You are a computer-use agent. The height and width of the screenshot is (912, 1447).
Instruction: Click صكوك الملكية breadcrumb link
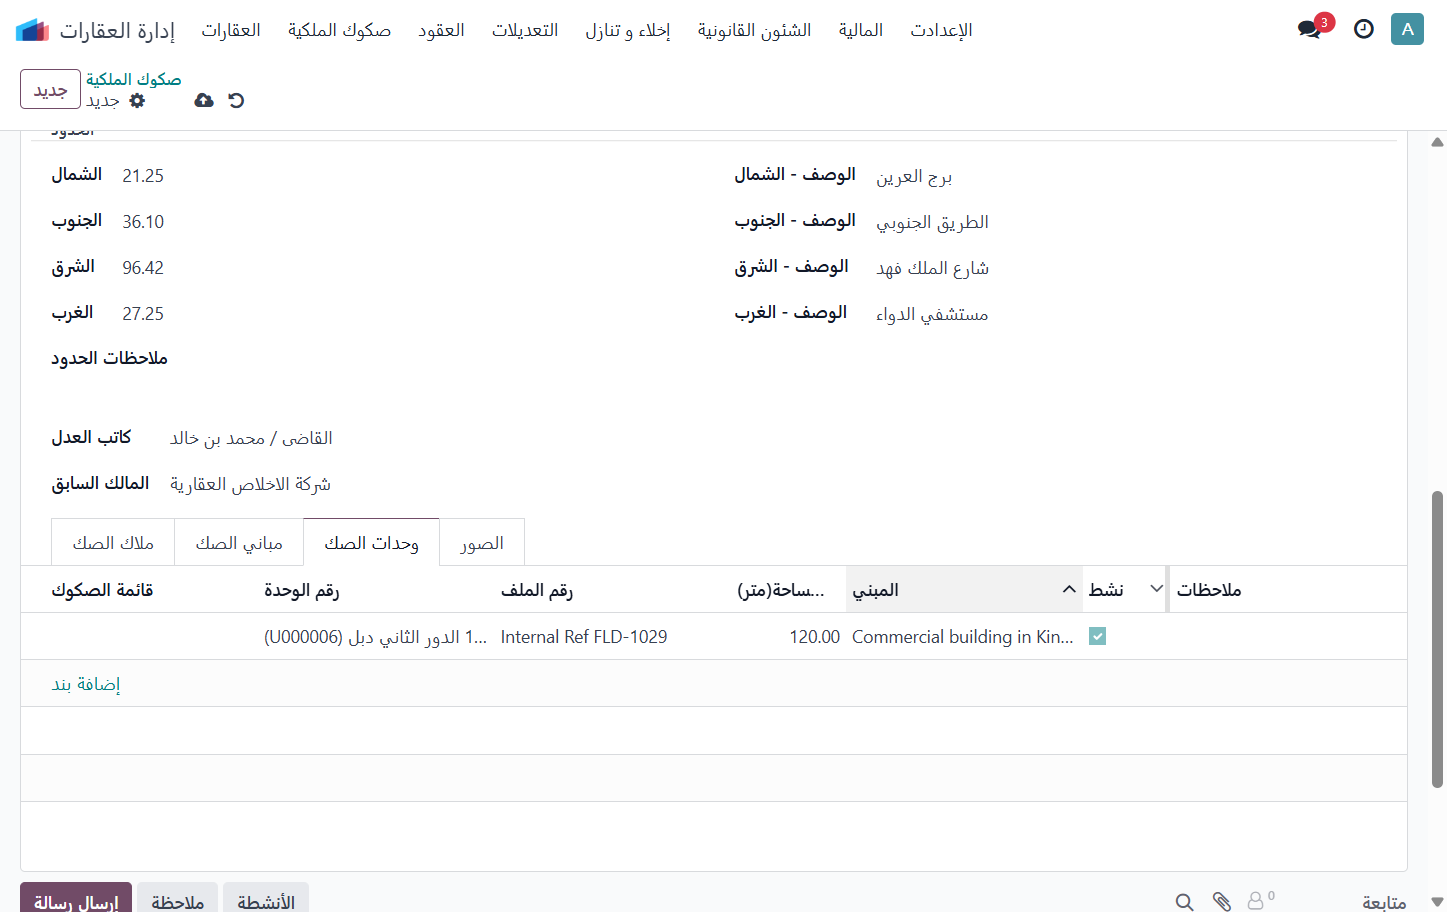[134, 79]
